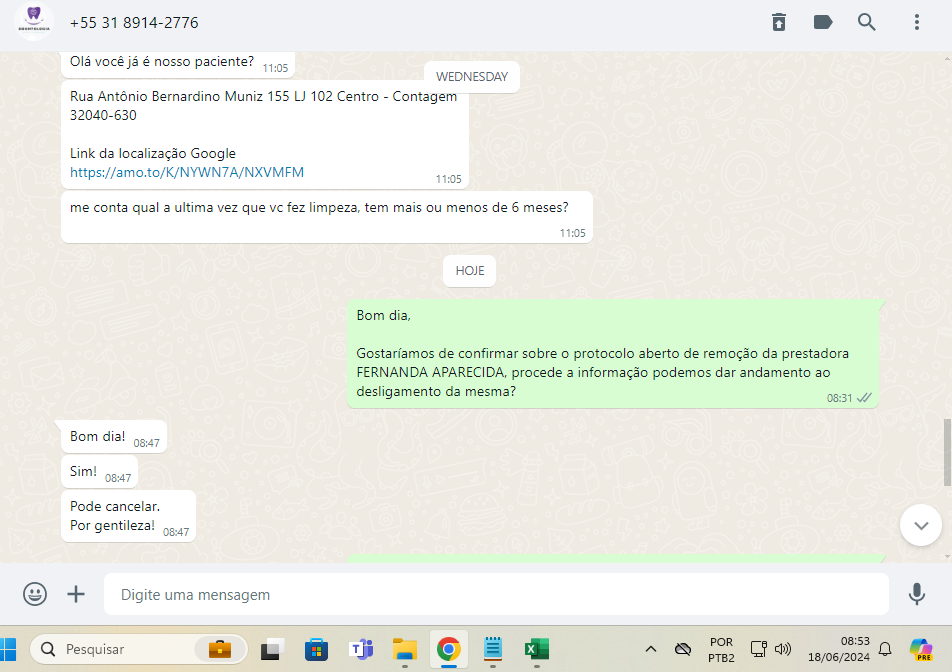Switch to Google Chrome in taskbar

pyautogui.click(x=449, y=649)
